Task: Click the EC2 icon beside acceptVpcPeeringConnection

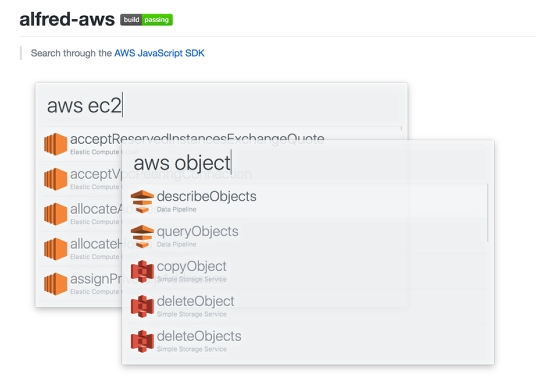Action: tap(56, 179)
